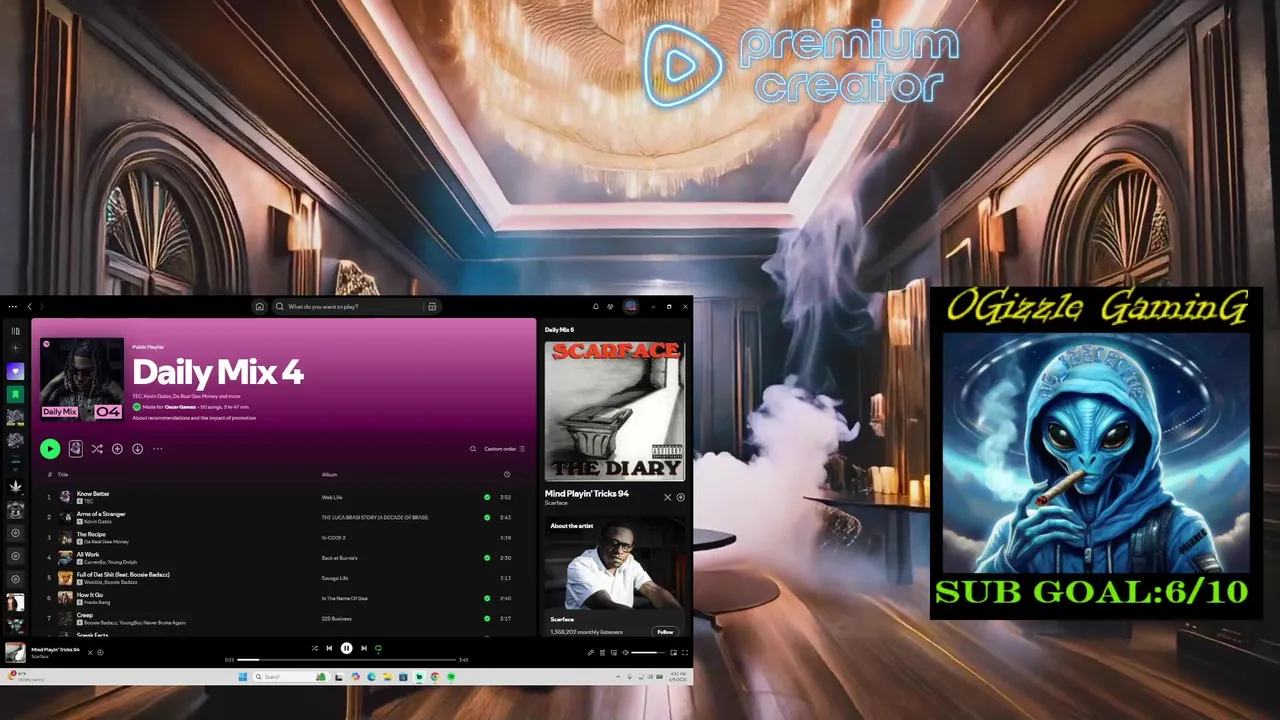1280x720 pixels.
Task: Download Daily Mix 4 with arrow icon
Action: coord(137,449)
